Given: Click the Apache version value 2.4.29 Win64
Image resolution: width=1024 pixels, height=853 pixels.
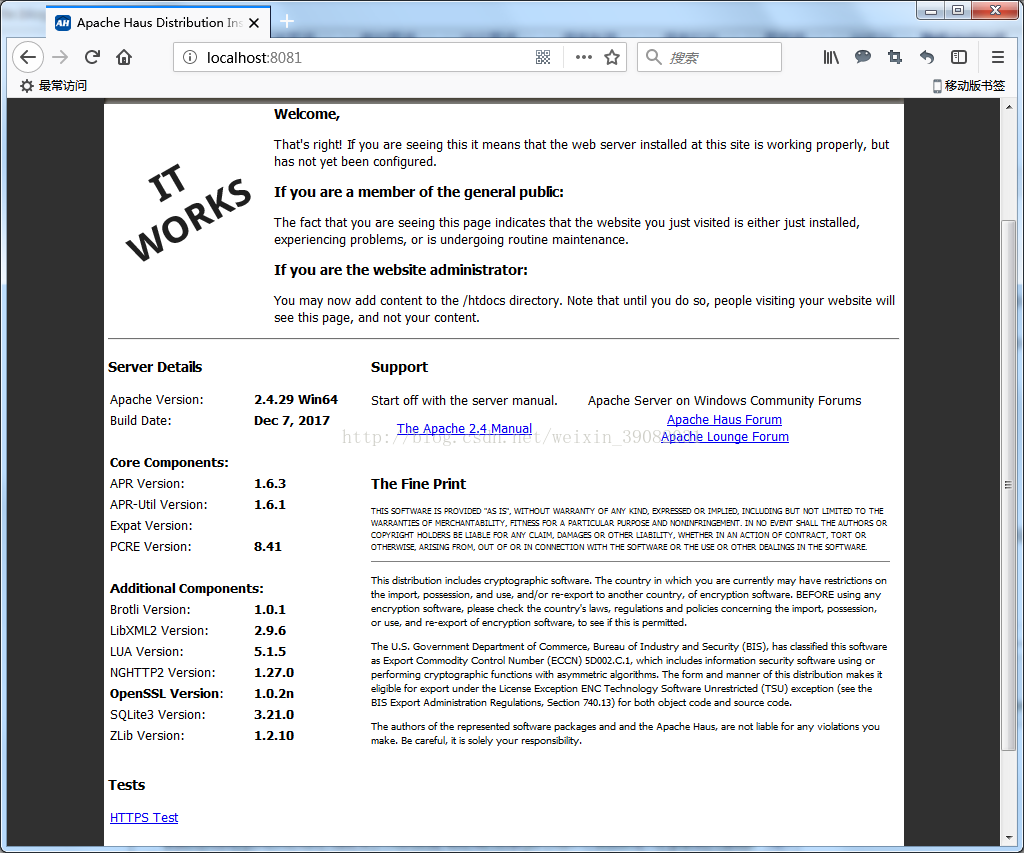Looking at the screenshot, I should click(296, 399).
